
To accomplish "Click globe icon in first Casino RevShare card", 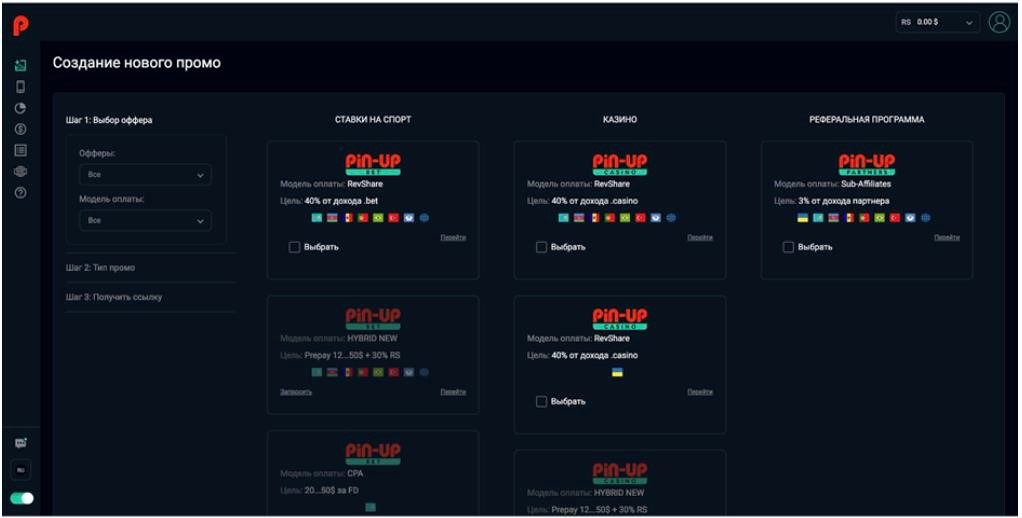I will pyautogui.click(x=671, y=218).
